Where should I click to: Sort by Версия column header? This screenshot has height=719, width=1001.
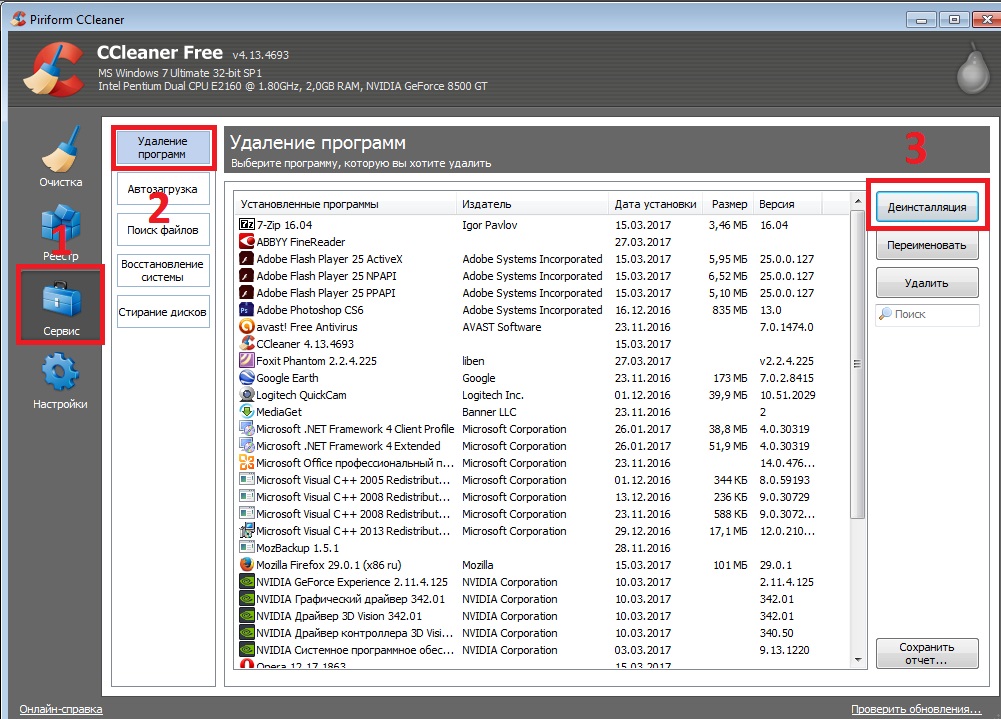(788, 204)
